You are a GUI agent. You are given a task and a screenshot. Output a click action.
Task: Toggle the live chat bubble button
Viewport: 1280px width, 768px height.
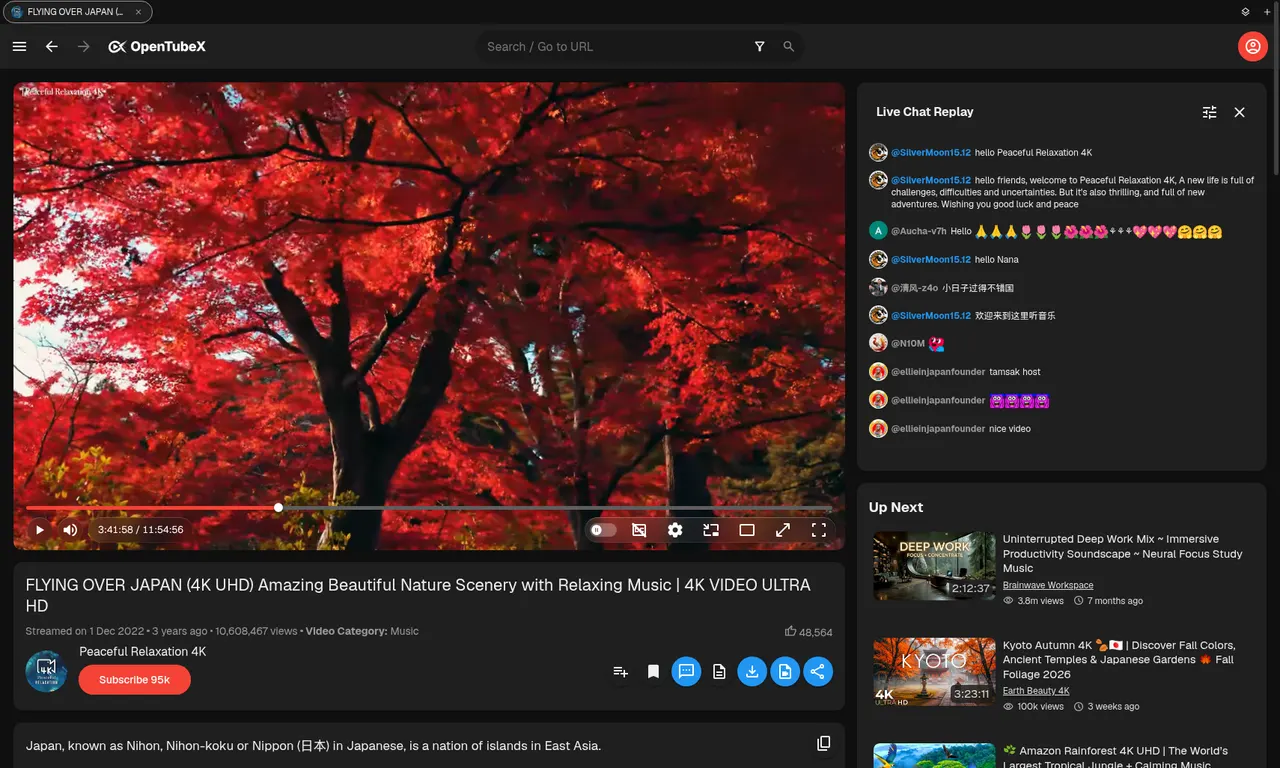(686, 671)
